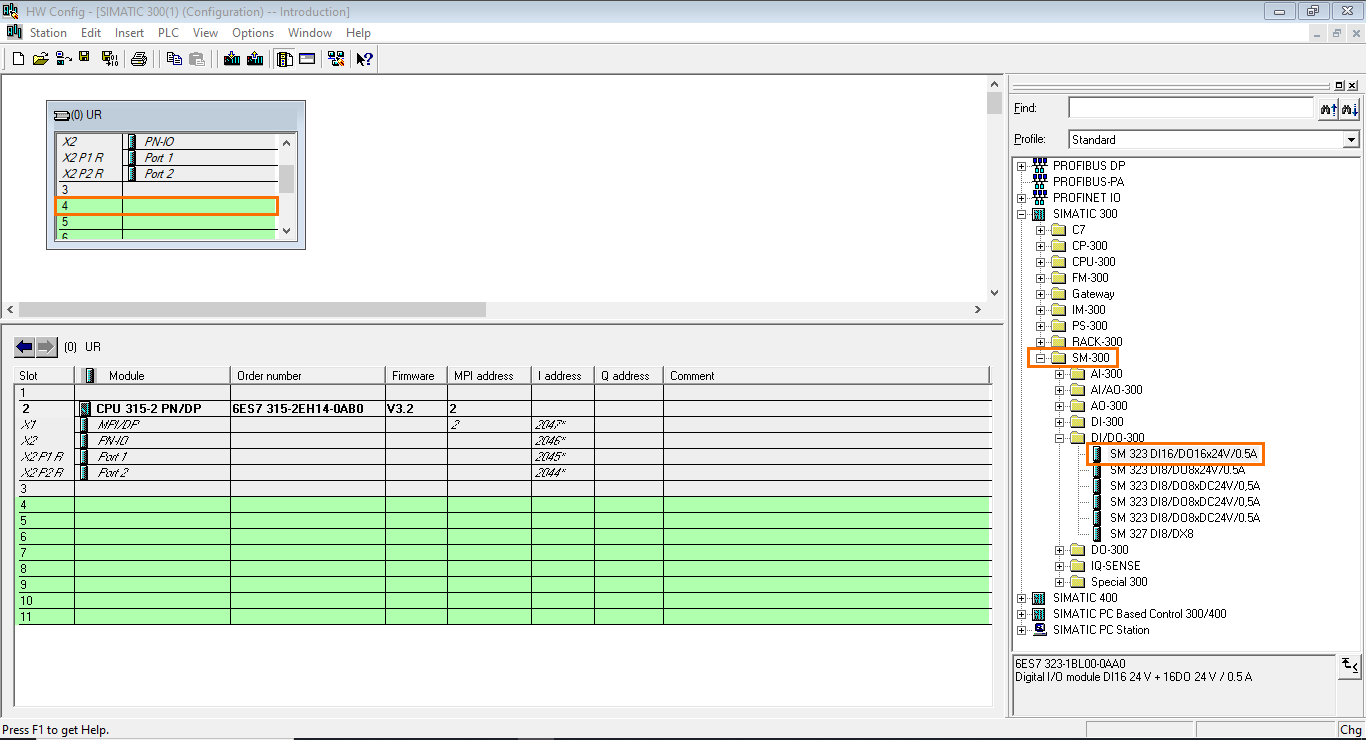Click the Find input field

1190,108
